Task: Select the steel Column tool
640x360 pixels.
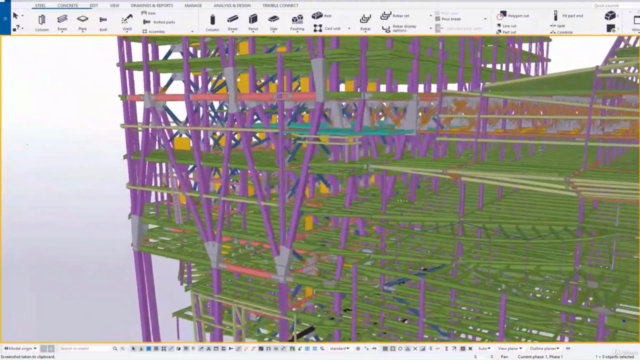Action: 42,22
